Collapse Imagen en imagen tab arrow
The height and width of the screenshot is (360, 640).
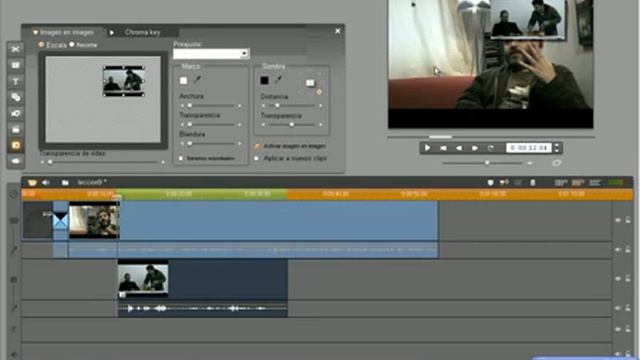click(36, 32)
